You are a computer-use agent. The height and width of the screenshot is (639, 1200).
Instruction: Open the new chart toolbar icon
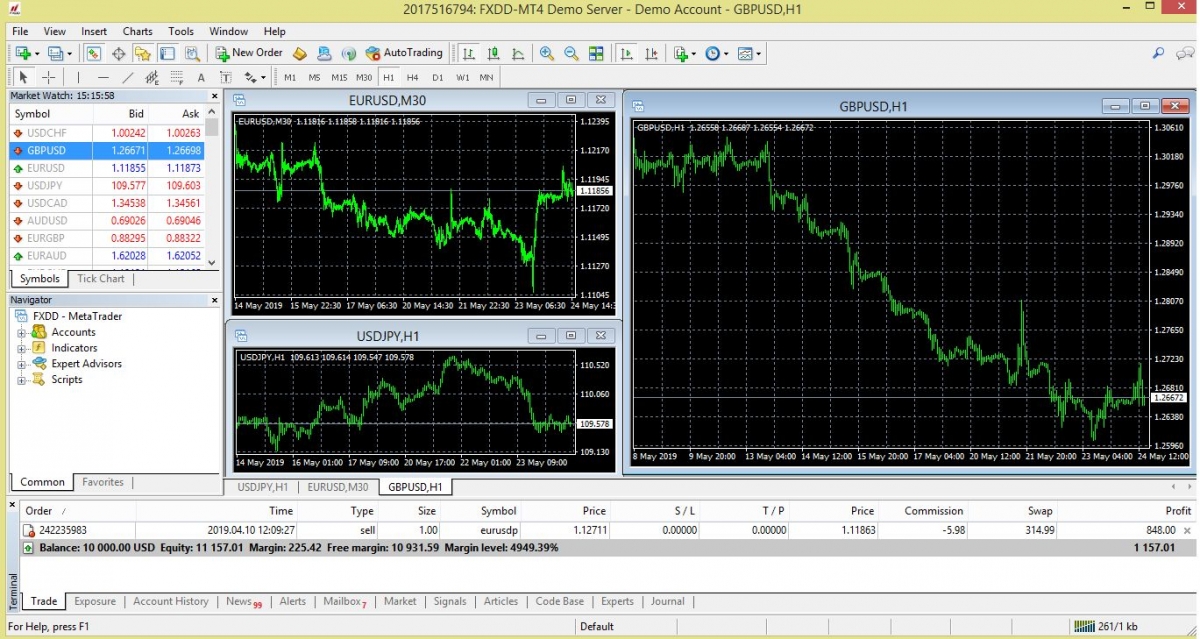pyautogui.click(x=24, y=53)
